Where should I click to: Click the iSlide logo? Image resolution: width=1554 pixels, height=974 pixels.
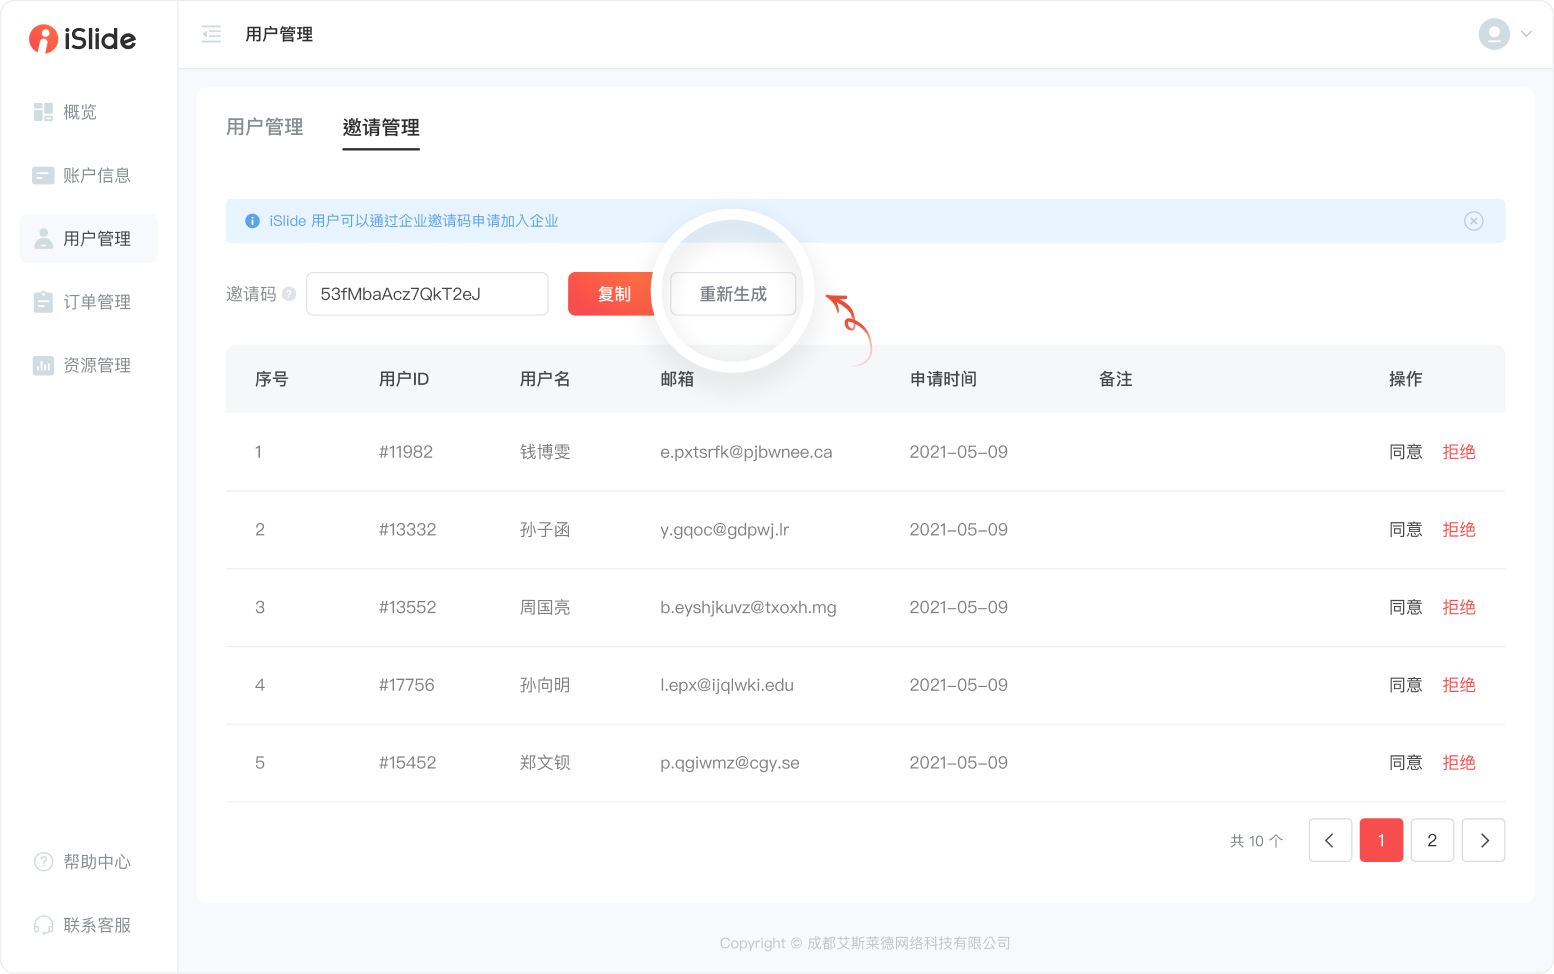coord(83,39)
